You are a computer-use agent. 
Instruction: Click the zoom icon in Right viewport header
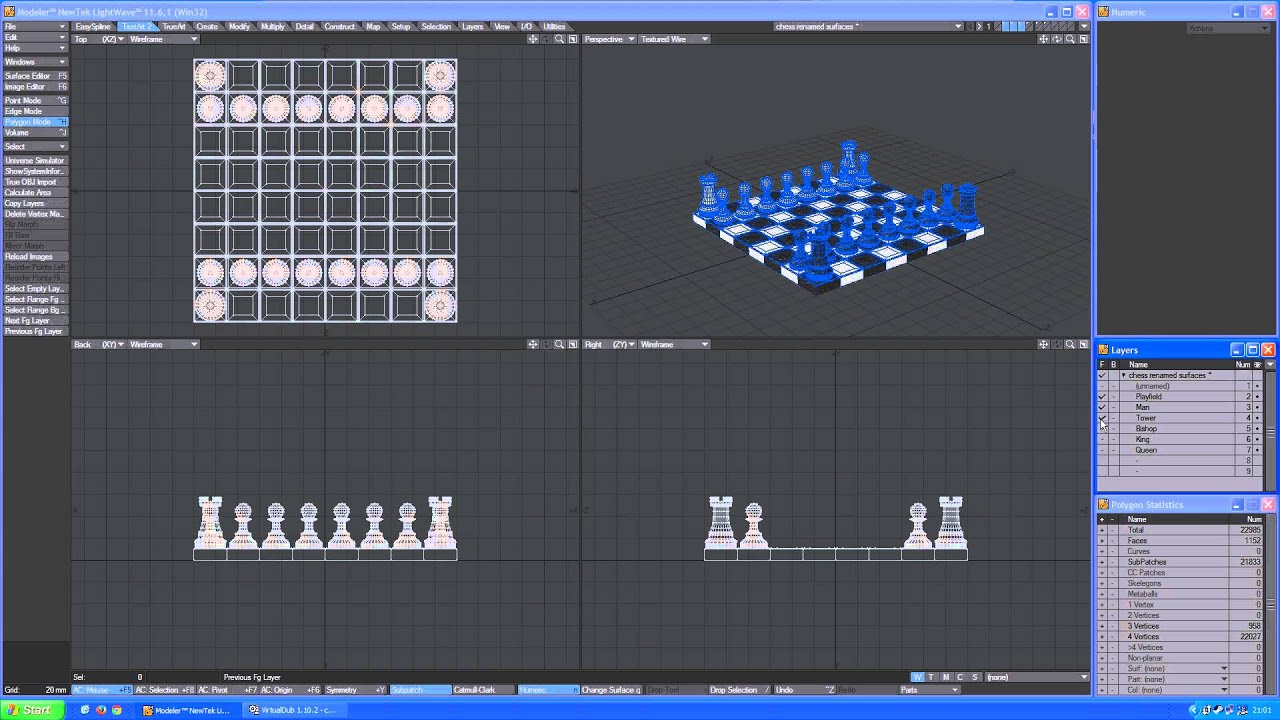tap(1070, 344)
